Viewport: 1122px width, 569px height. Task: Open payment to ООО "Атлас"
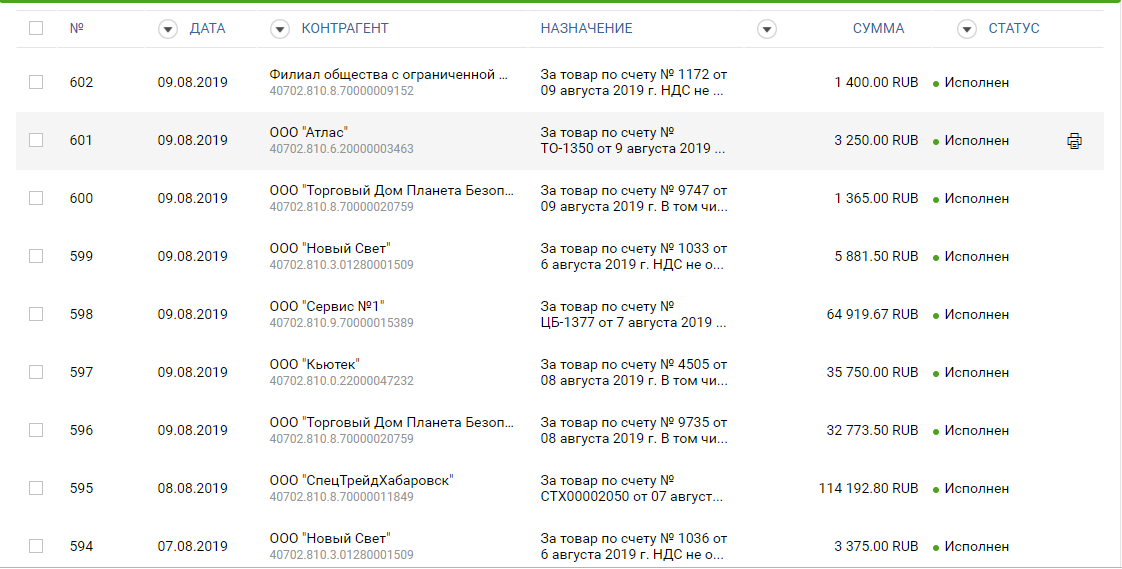[309, 132]
